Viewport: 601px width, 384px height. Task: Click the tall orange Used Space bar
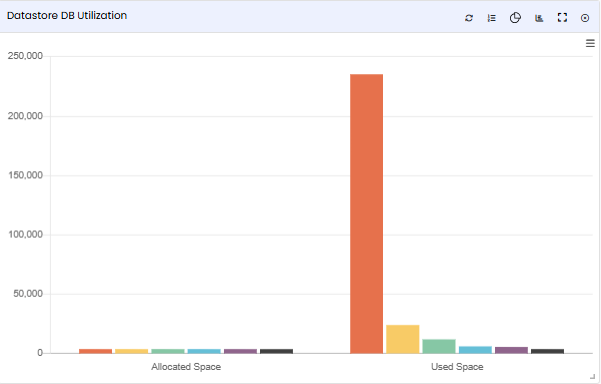[366, 213]
